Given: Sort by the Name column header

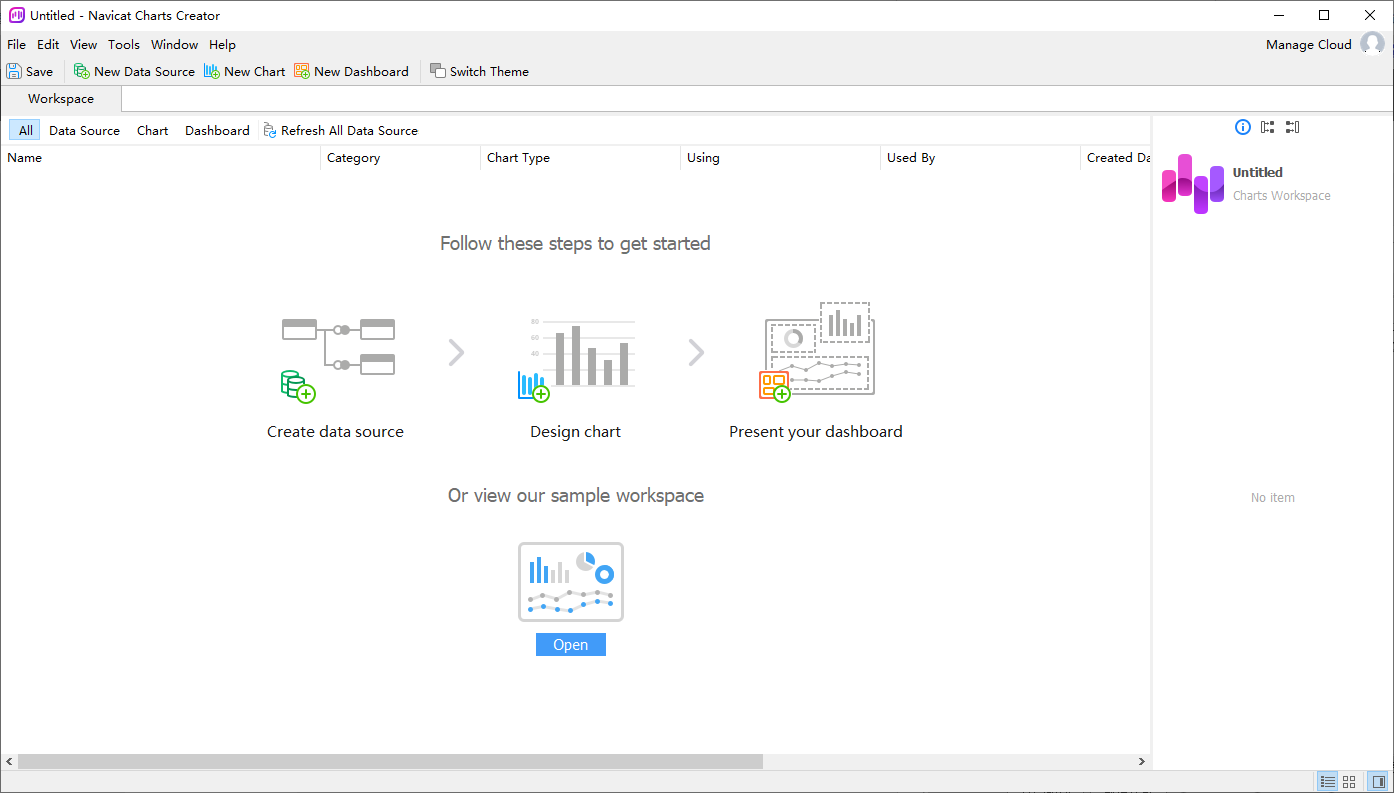Looking at the screenshot, I should point(160,158).
